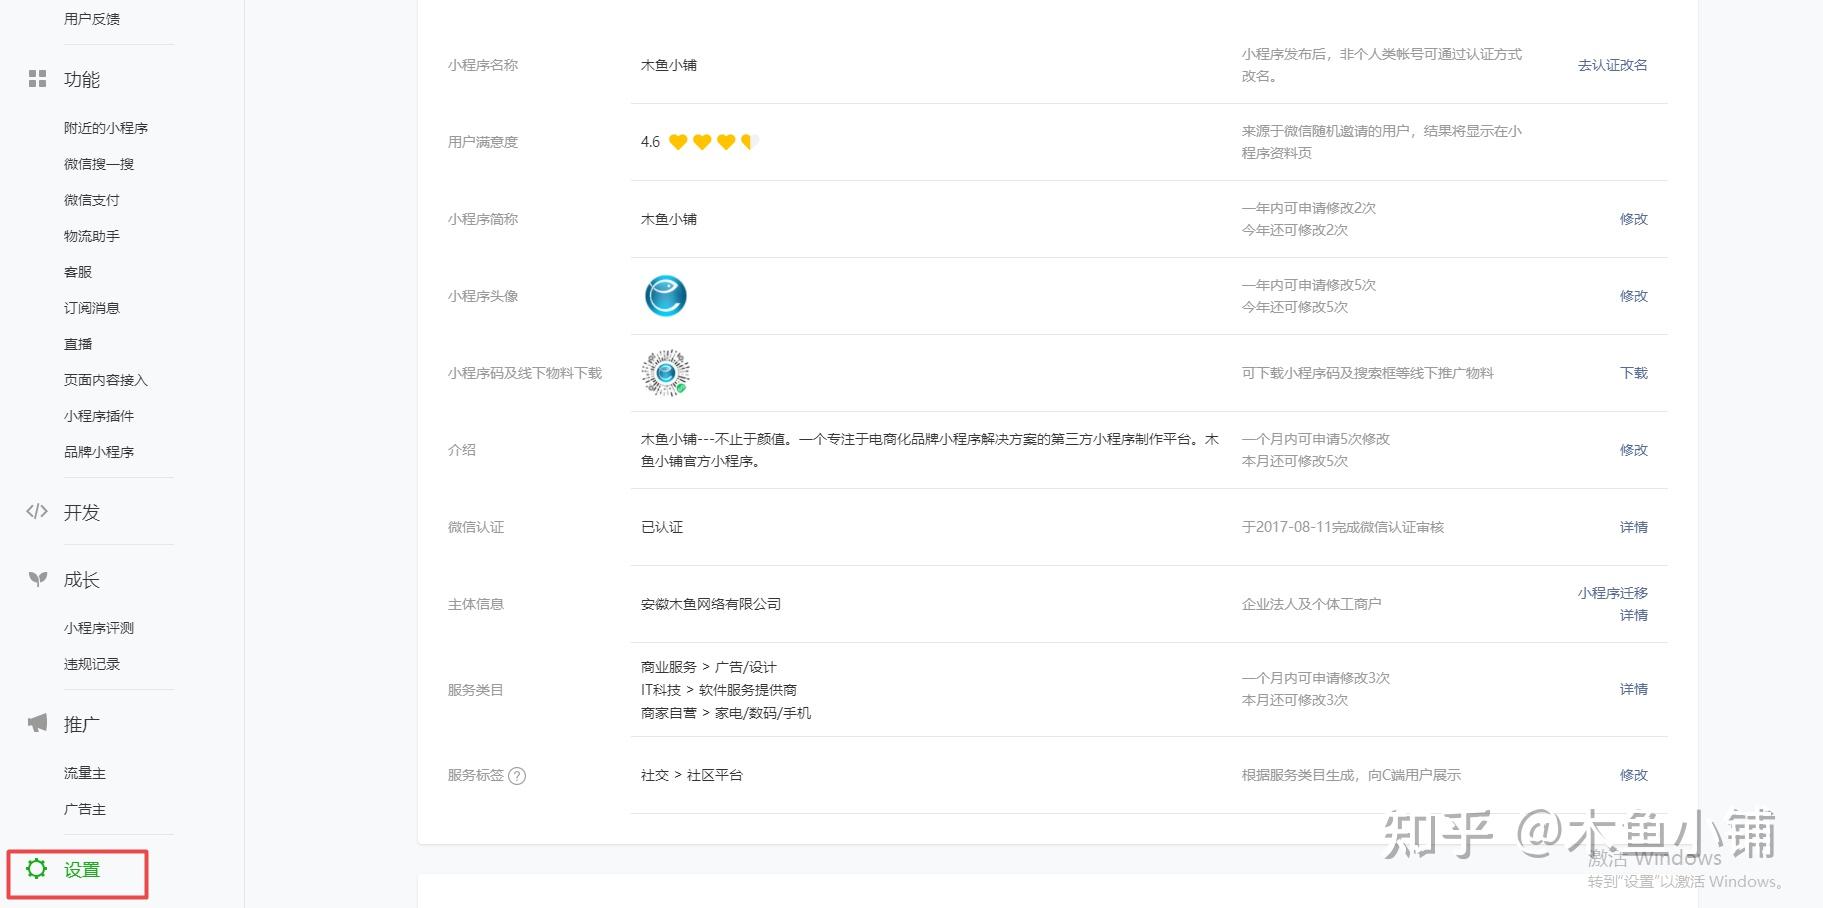This screenshot has height=908, width=1823.
Task: Click 木鱼小铺 in the 小程序简称 row
Action: [669, 219]
